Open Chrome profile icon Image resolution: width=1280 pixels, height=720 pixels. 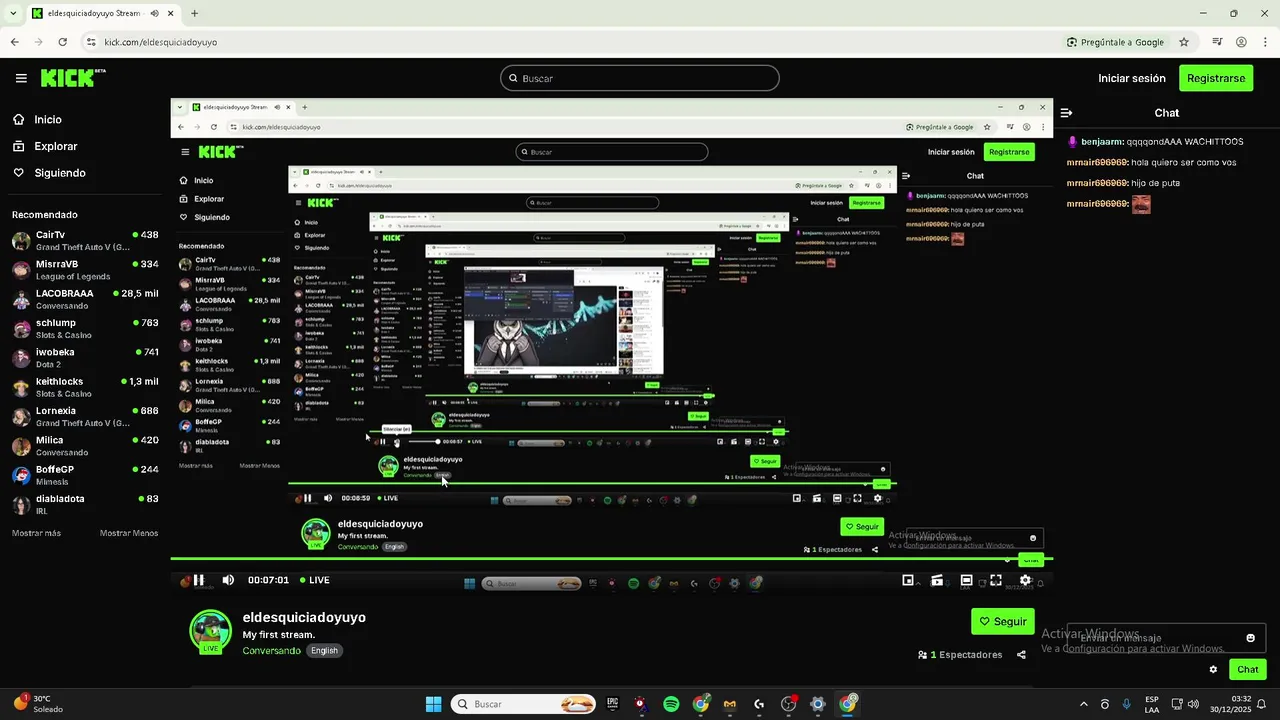point(1241,42)
